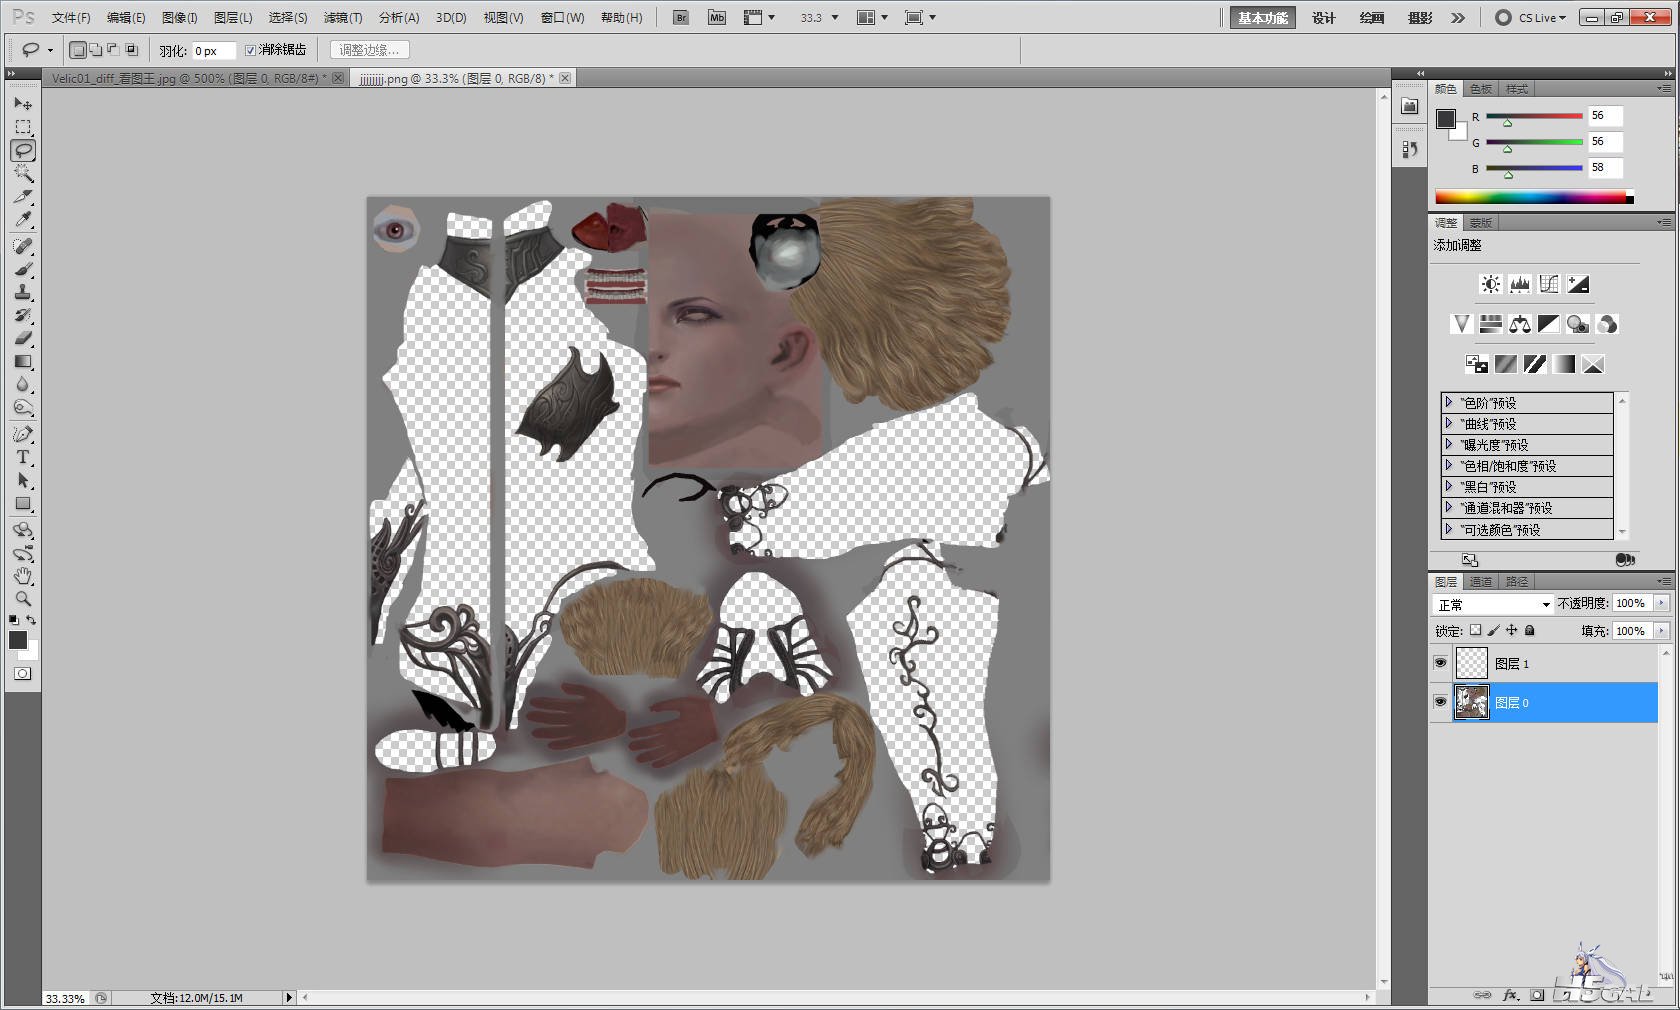Select the Quick Selection tool

click(23, 173)
